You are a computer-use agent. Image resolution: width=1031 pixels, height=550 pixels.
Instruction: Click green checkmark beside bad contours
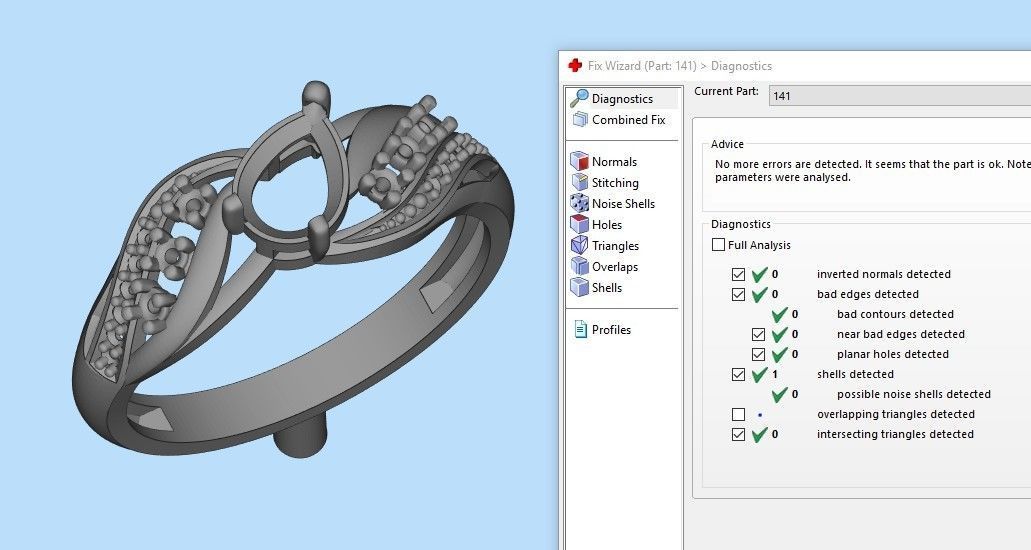[779, 314]
